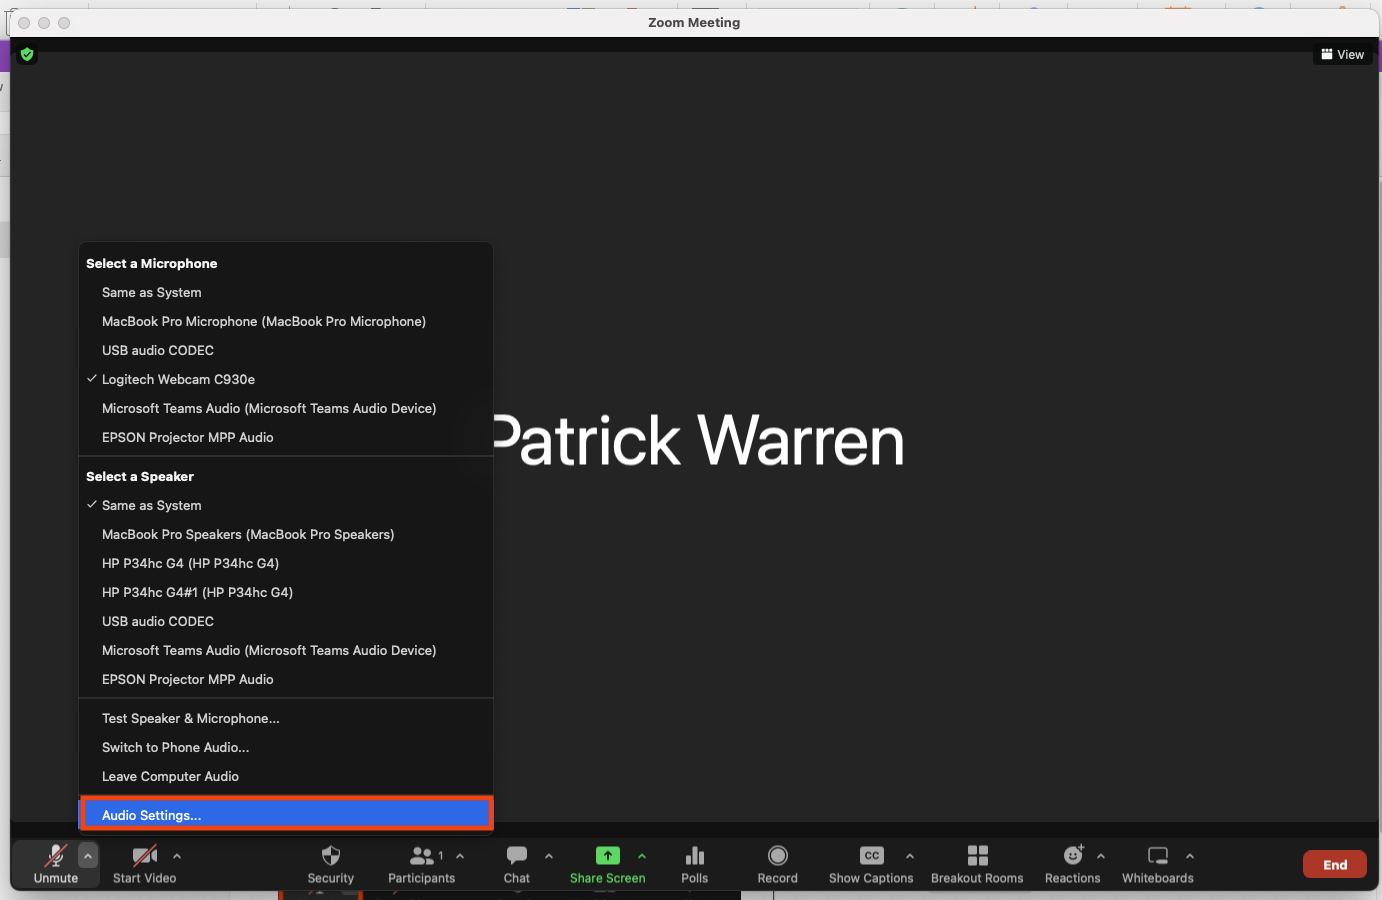Select Logitech Webcam C930e microphone
Screen dimensions: 1382x900
click(286, 379)
